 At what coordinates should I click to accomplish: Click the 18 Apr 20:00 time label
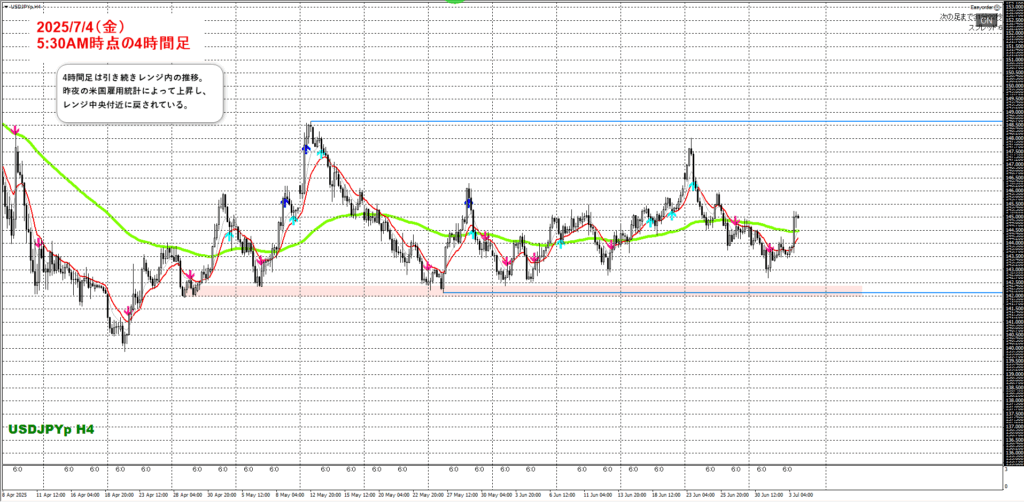point(120,495)
